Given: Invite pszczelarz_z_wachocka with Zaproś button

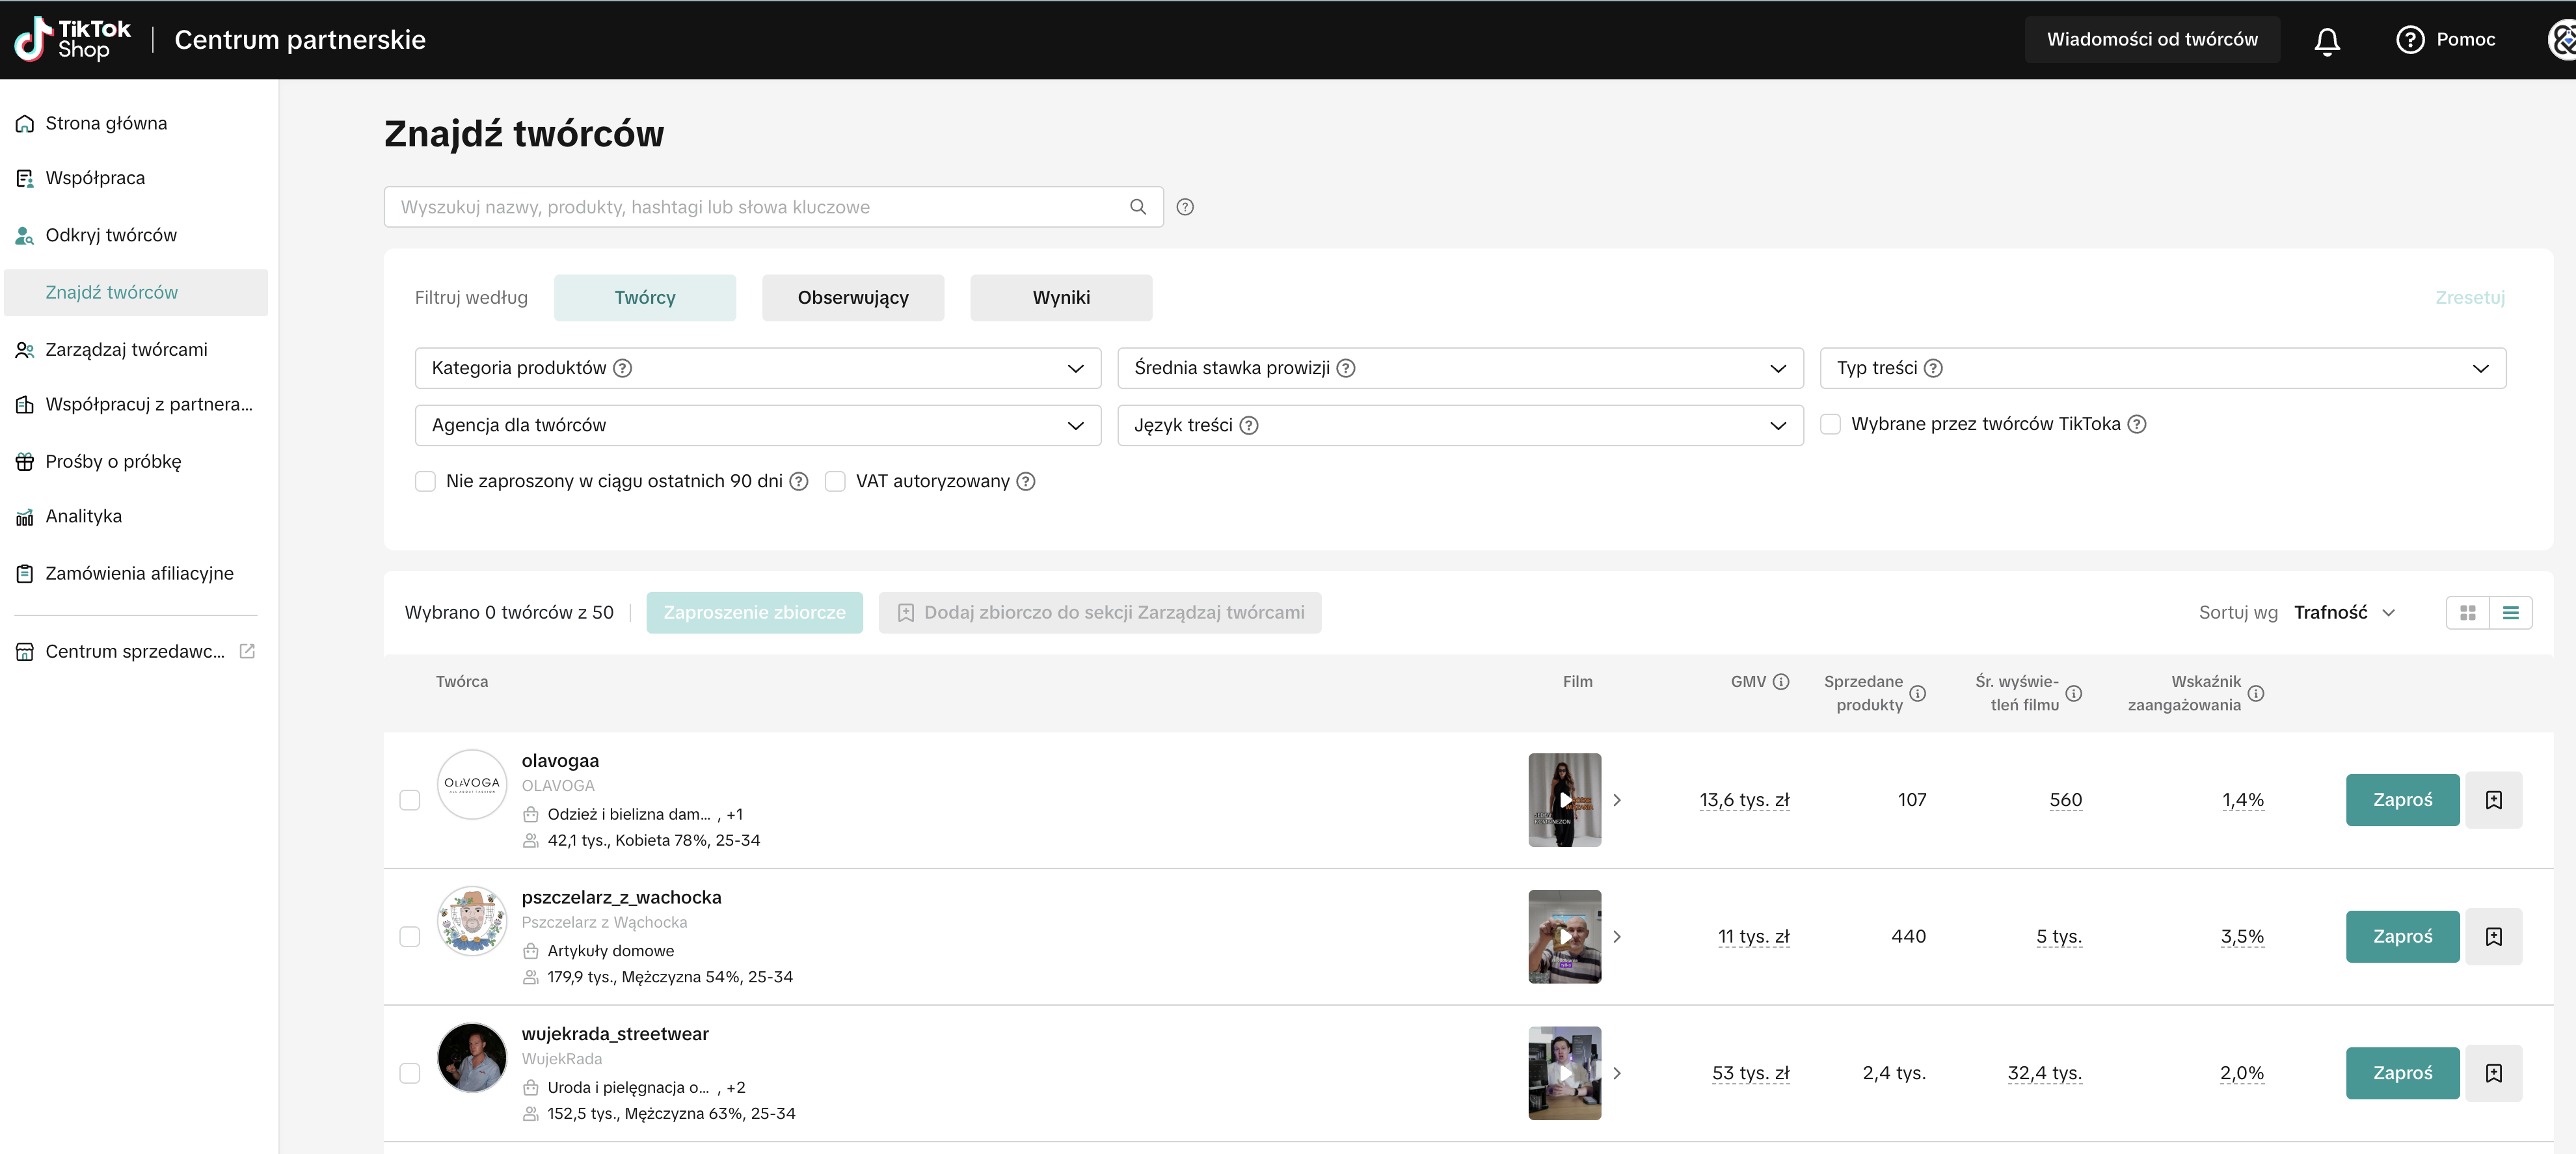Looking at the screenshot, I should point(2402,937).
